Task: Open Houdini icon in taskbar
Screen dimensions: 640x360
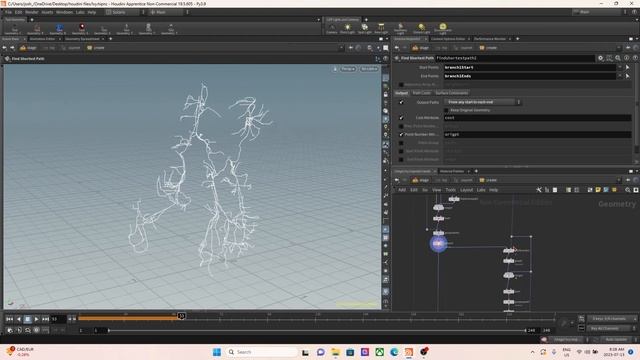Action: [x=409, y=352]
